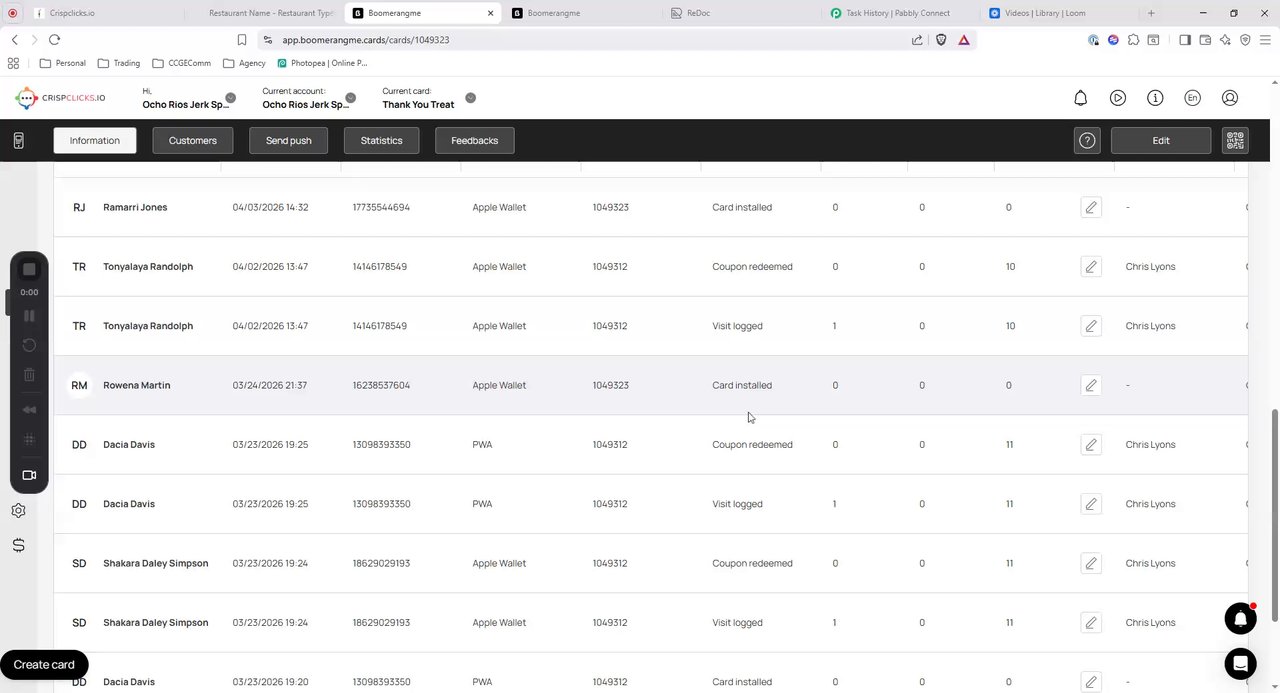The width and height of the screenshot is (1280, 693).
Task: Open the Brave wallet icon
Action: click(1205, 40)
